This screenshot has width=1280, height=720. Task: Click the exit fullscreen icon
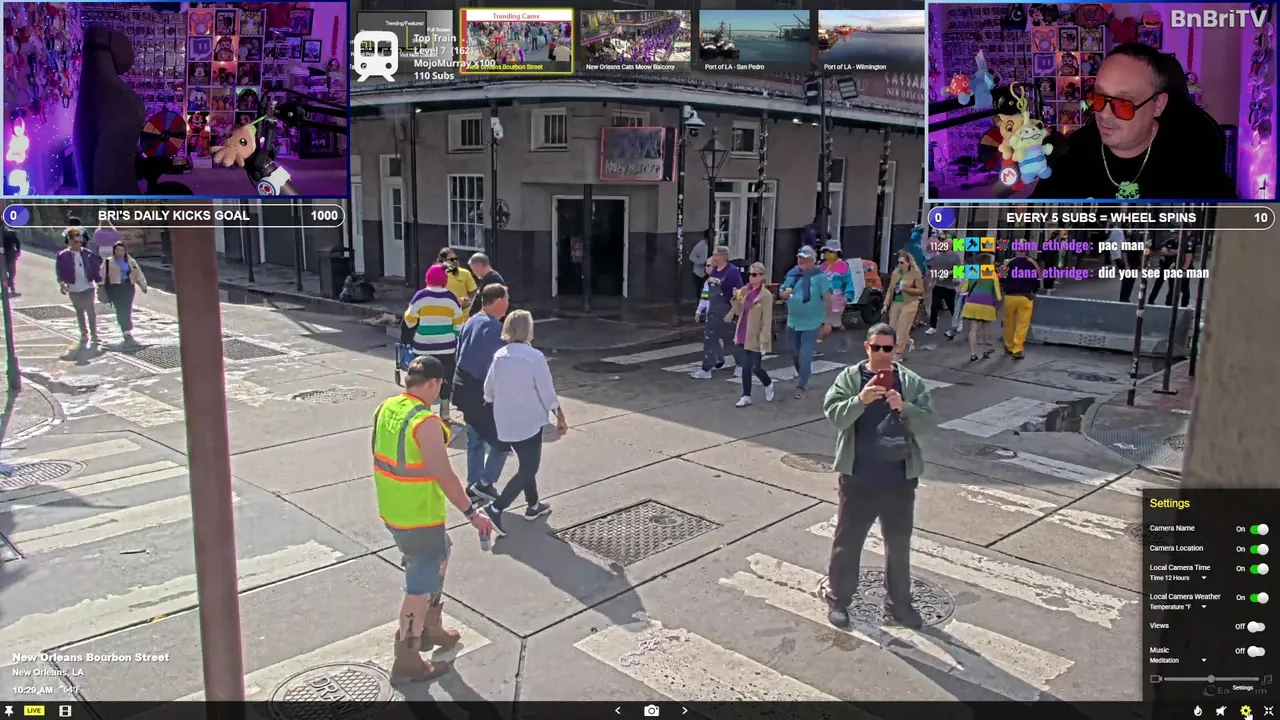tap(1268, 711)
